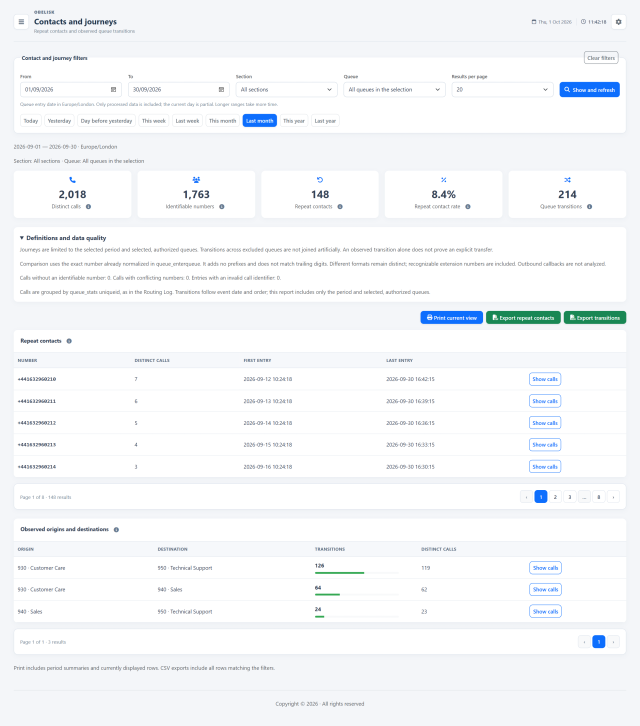Click the phone icon above 2,018
Screen dimensions: 640x726
[x=72, y=180]
